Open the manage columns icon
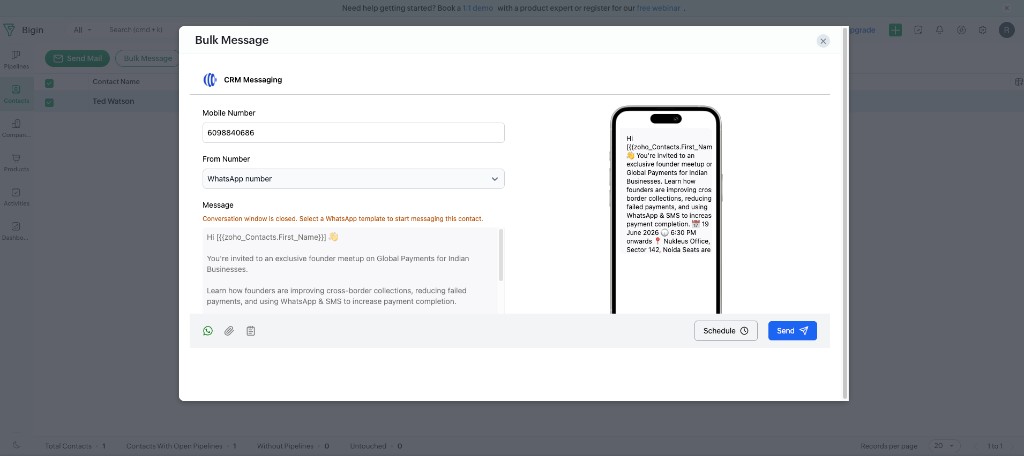 pyautogui.click(x=1018, y=82)
